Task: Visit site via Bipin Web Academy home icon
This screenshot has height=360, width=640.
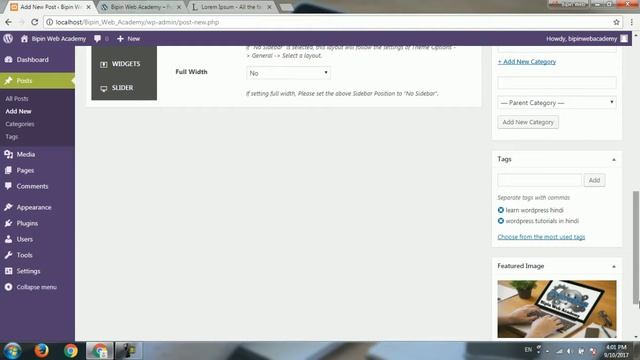Action: pyautogui.click(x=24, y=39)
